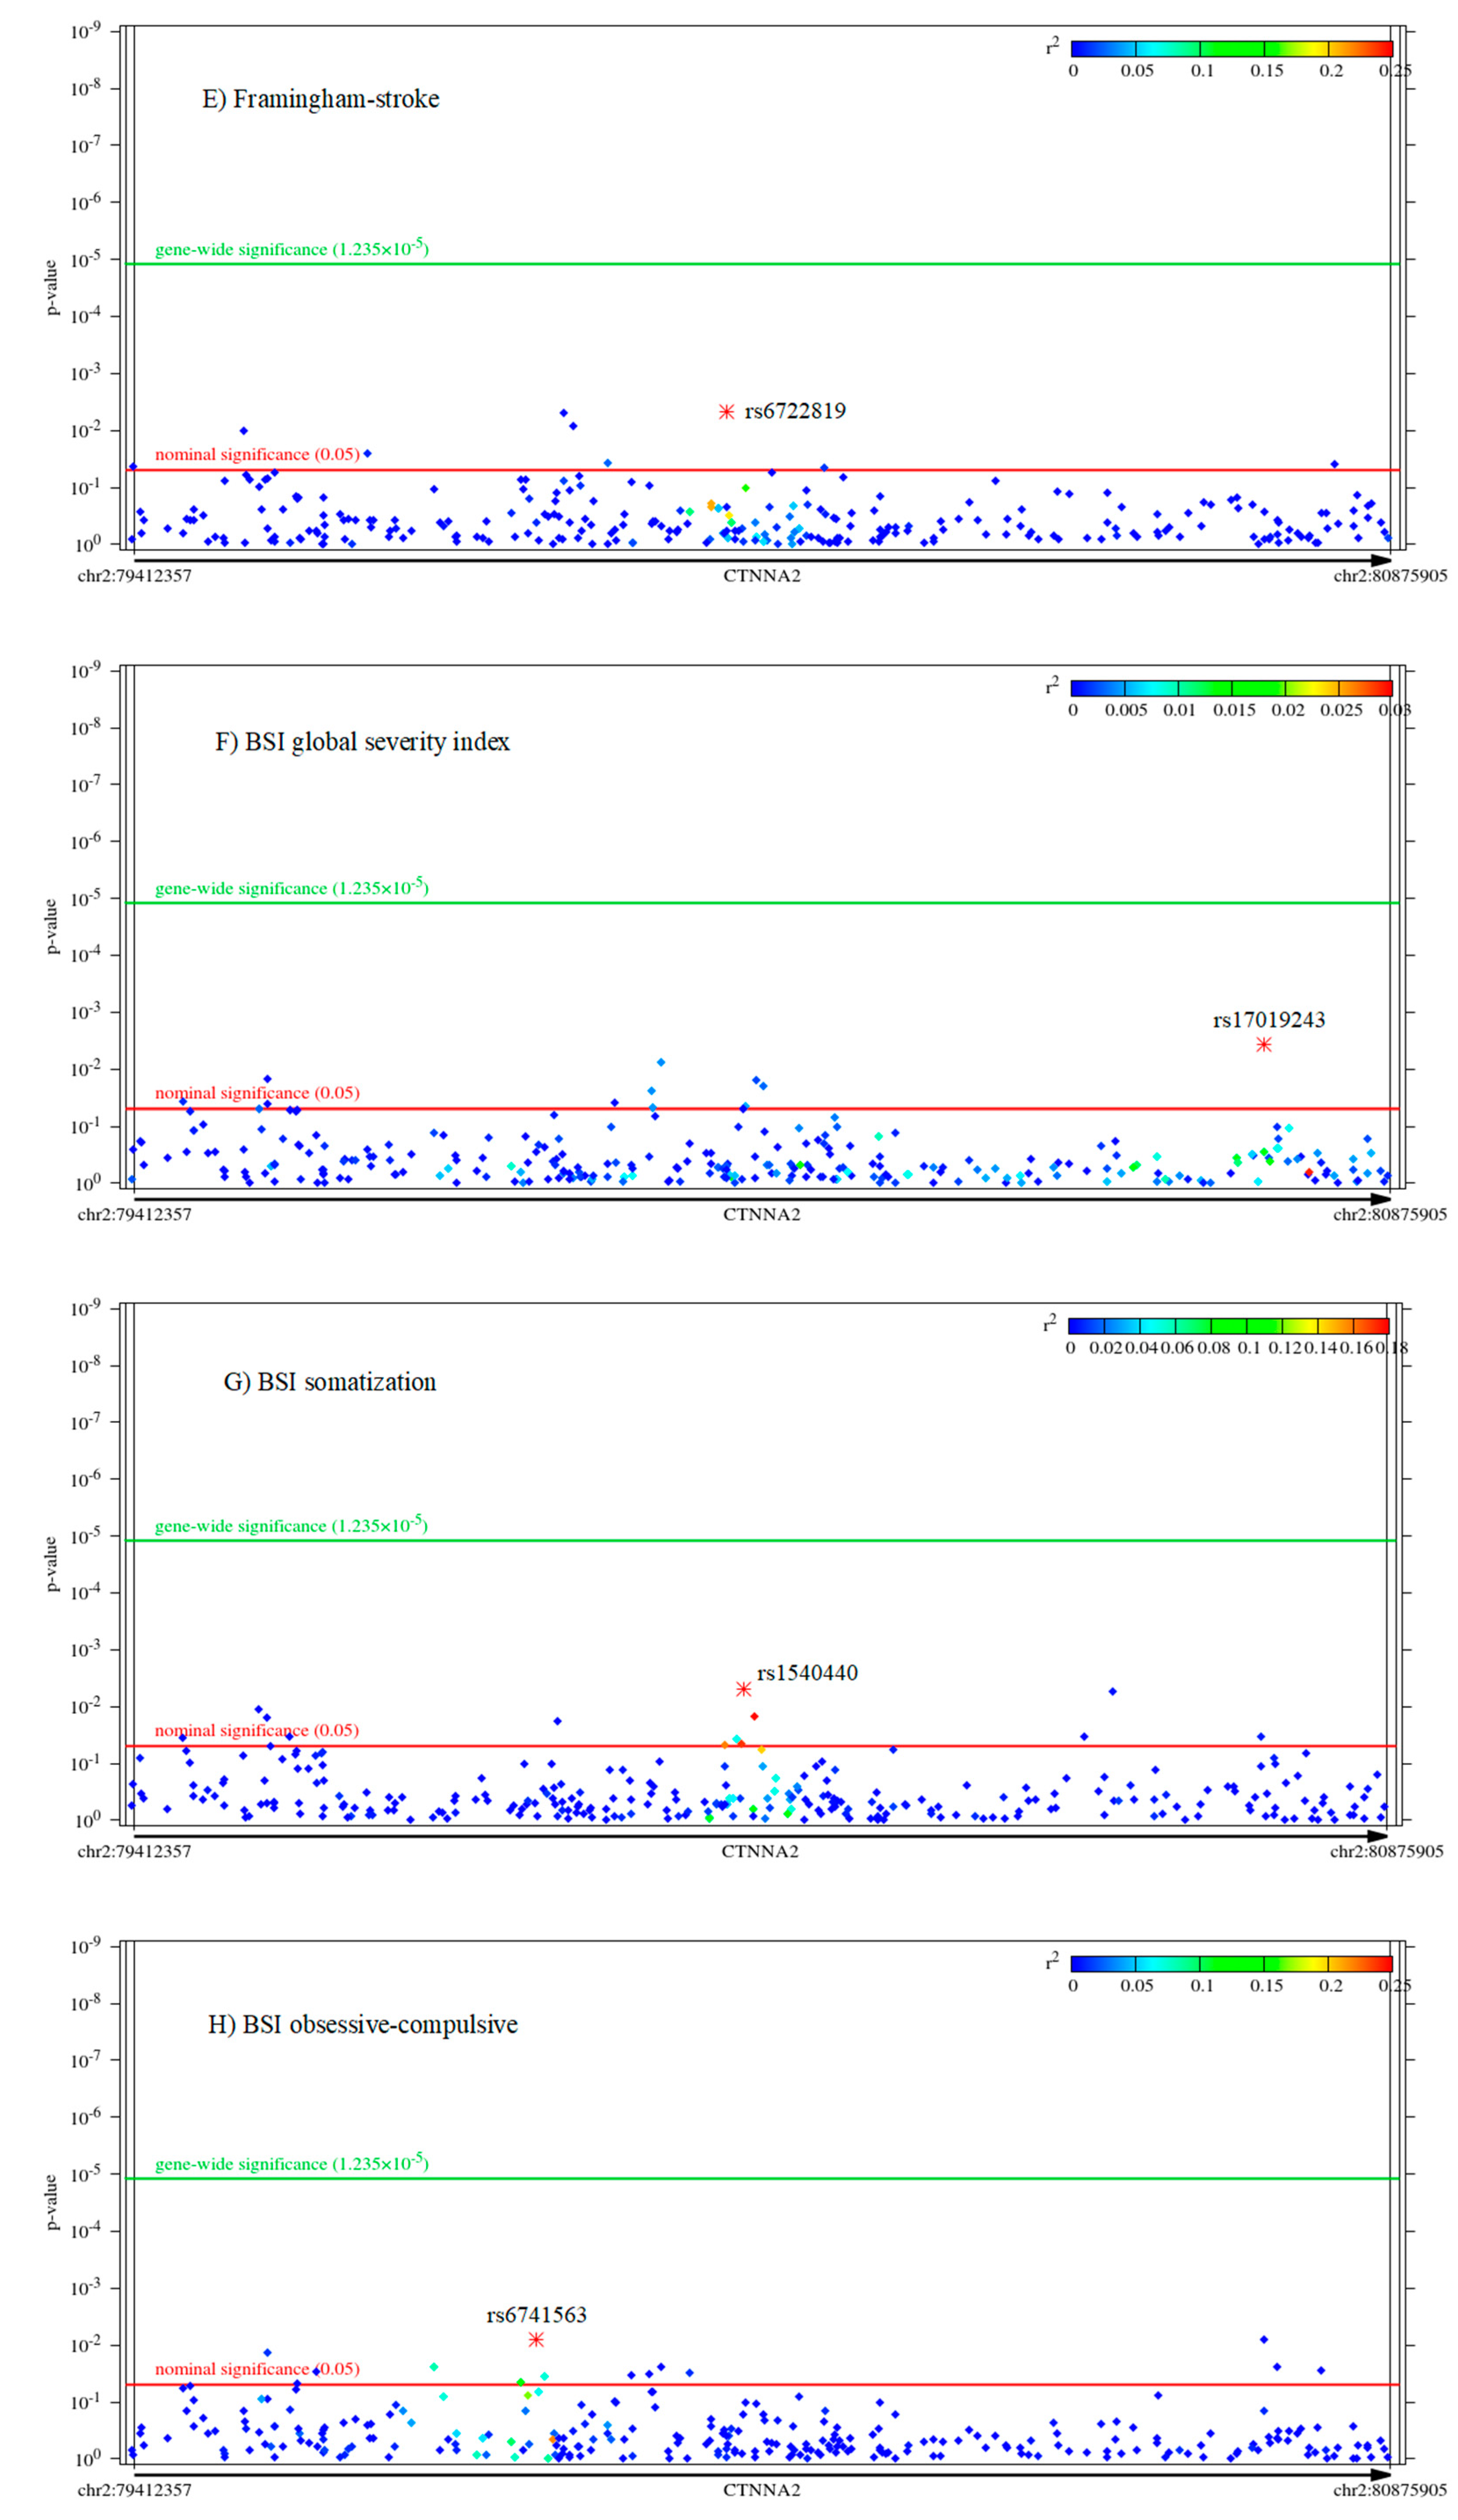
Task: Click the red asterisk marker for rs1540440
Action: tap(743, 1689)
